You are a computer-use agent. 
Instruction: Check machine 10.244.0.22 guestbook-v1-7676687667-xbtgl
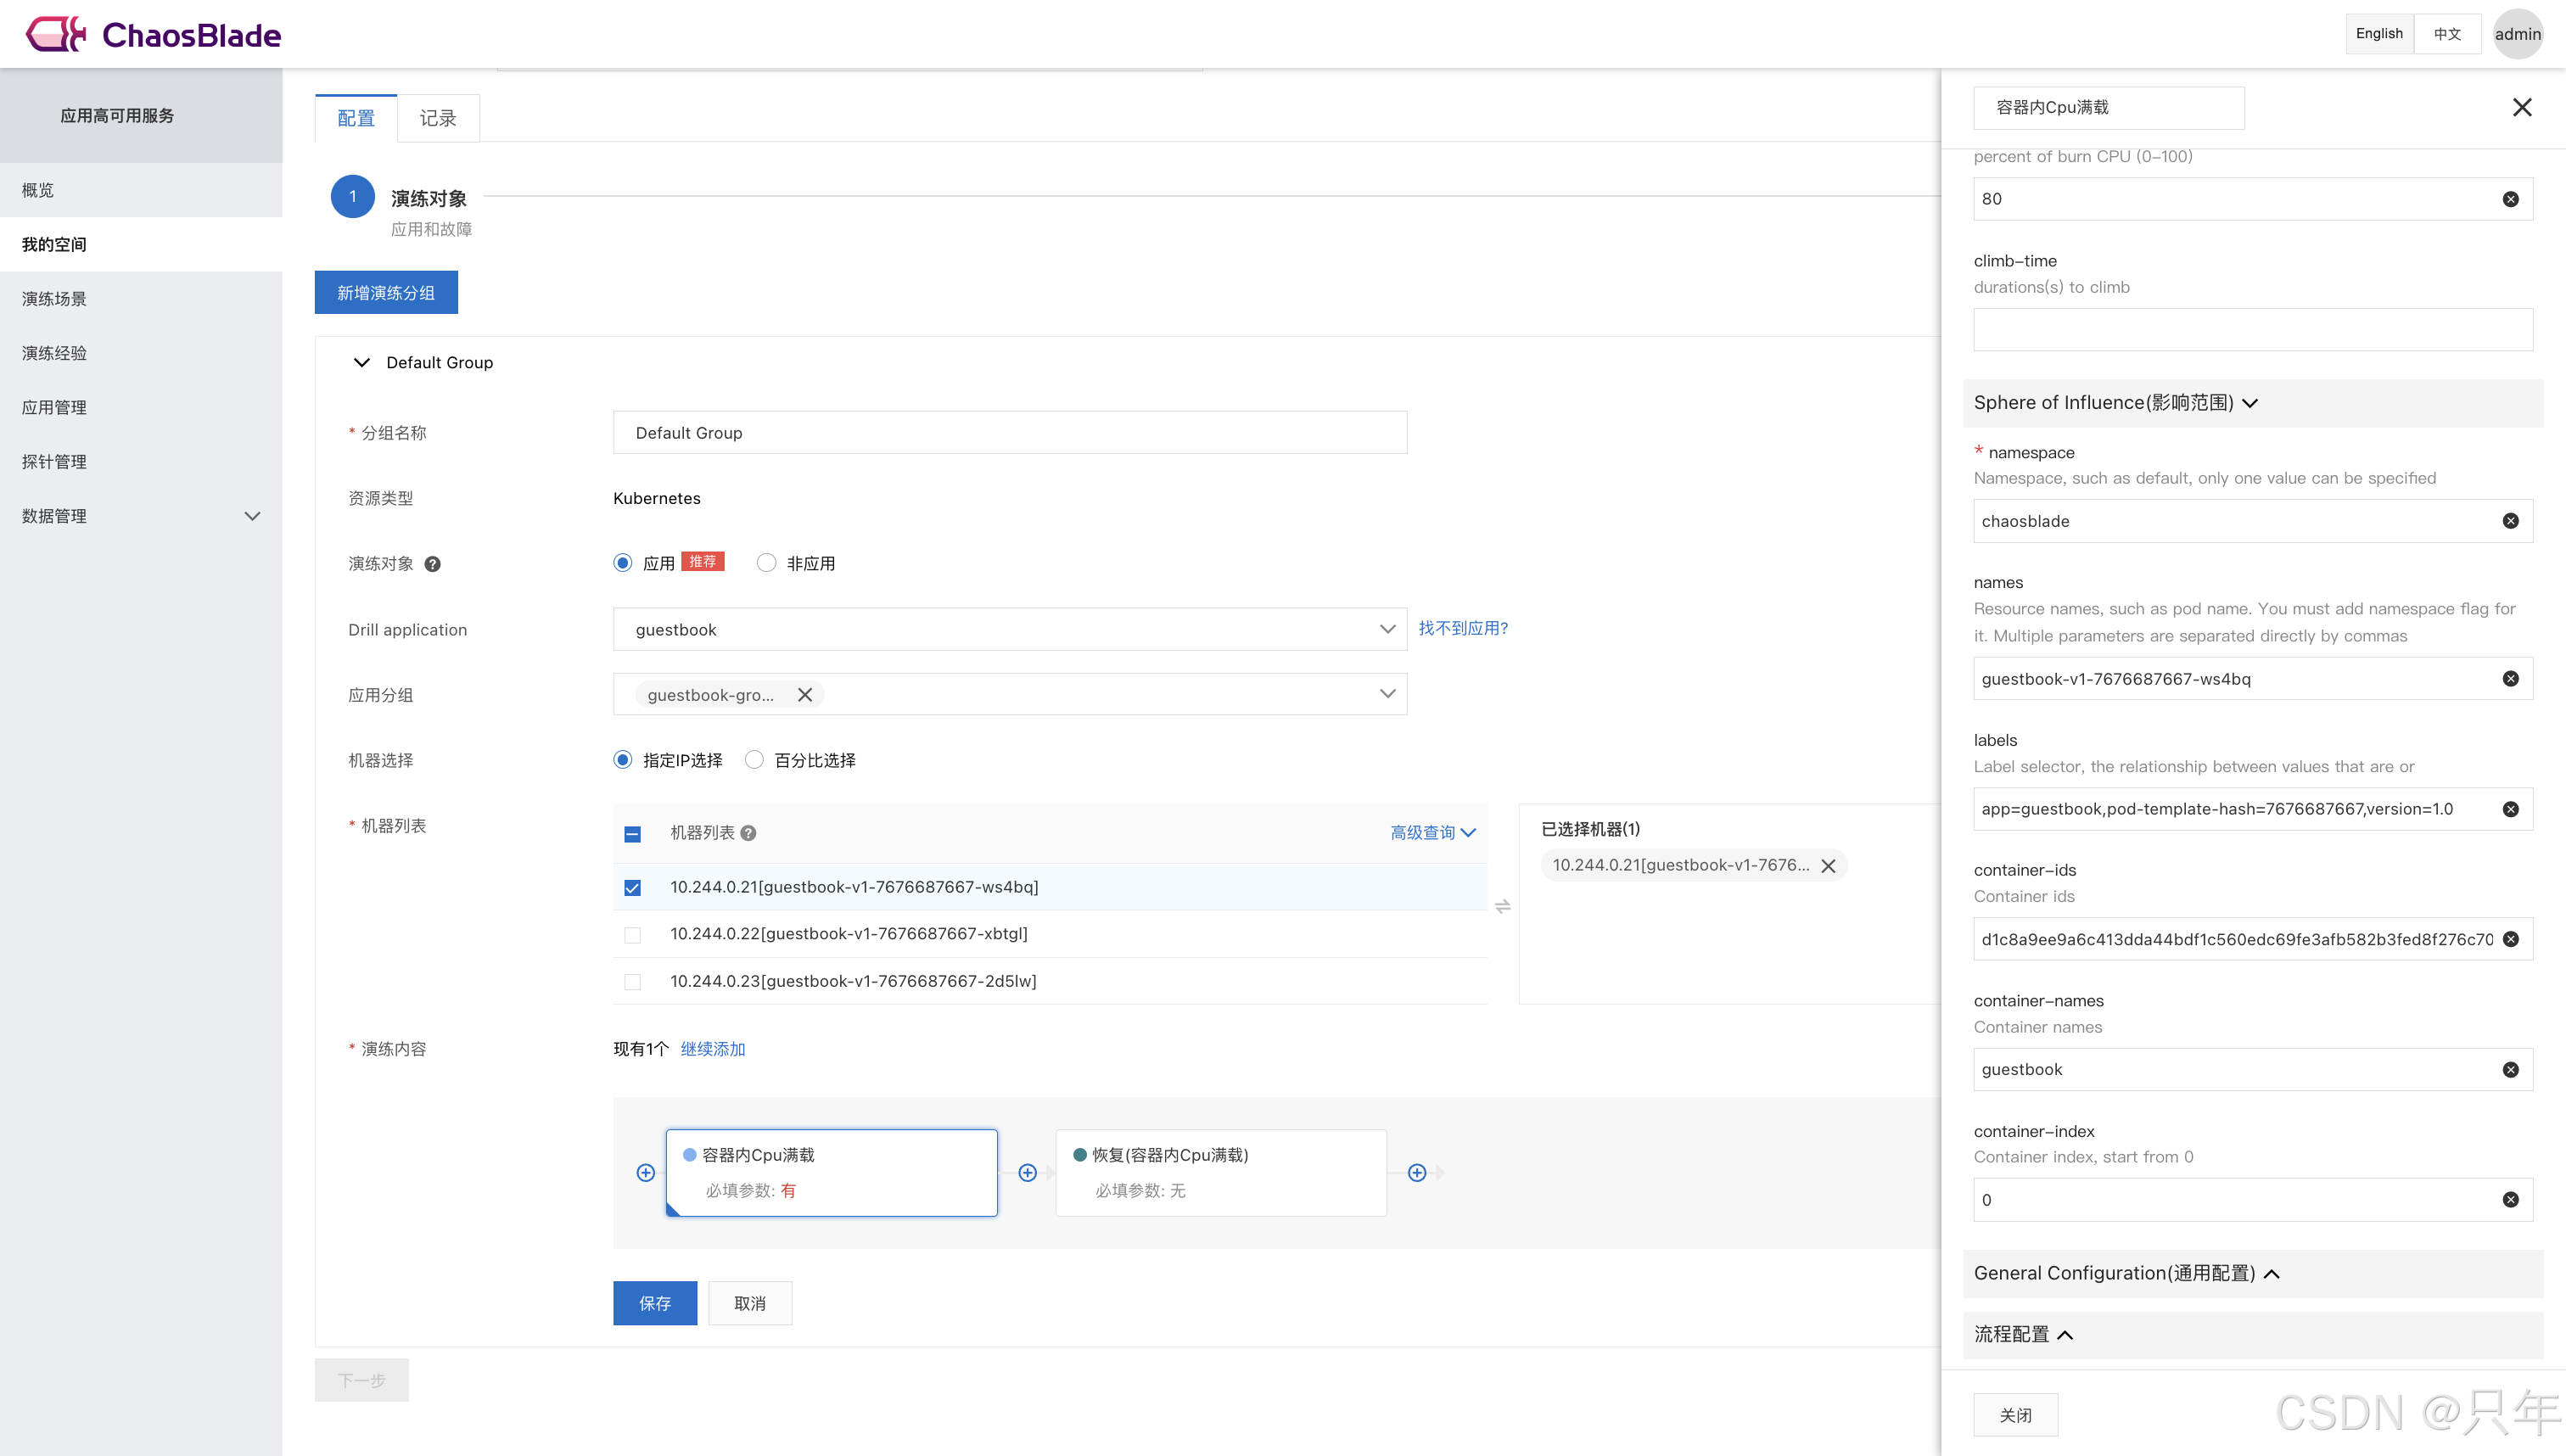coord(632,935)
